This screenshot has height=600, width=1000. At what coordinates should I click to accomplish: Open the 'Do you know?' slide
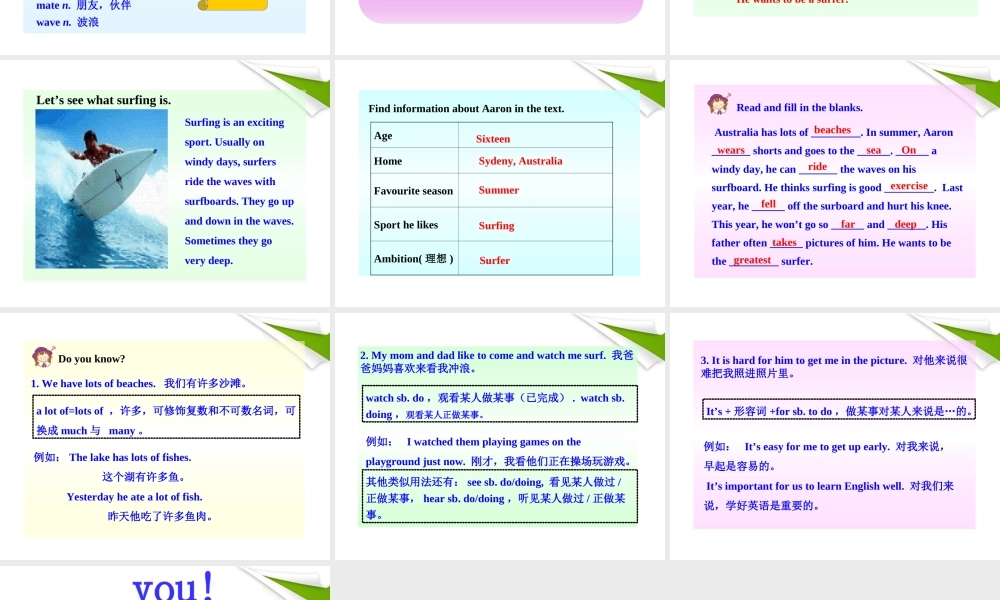(165, 436)
